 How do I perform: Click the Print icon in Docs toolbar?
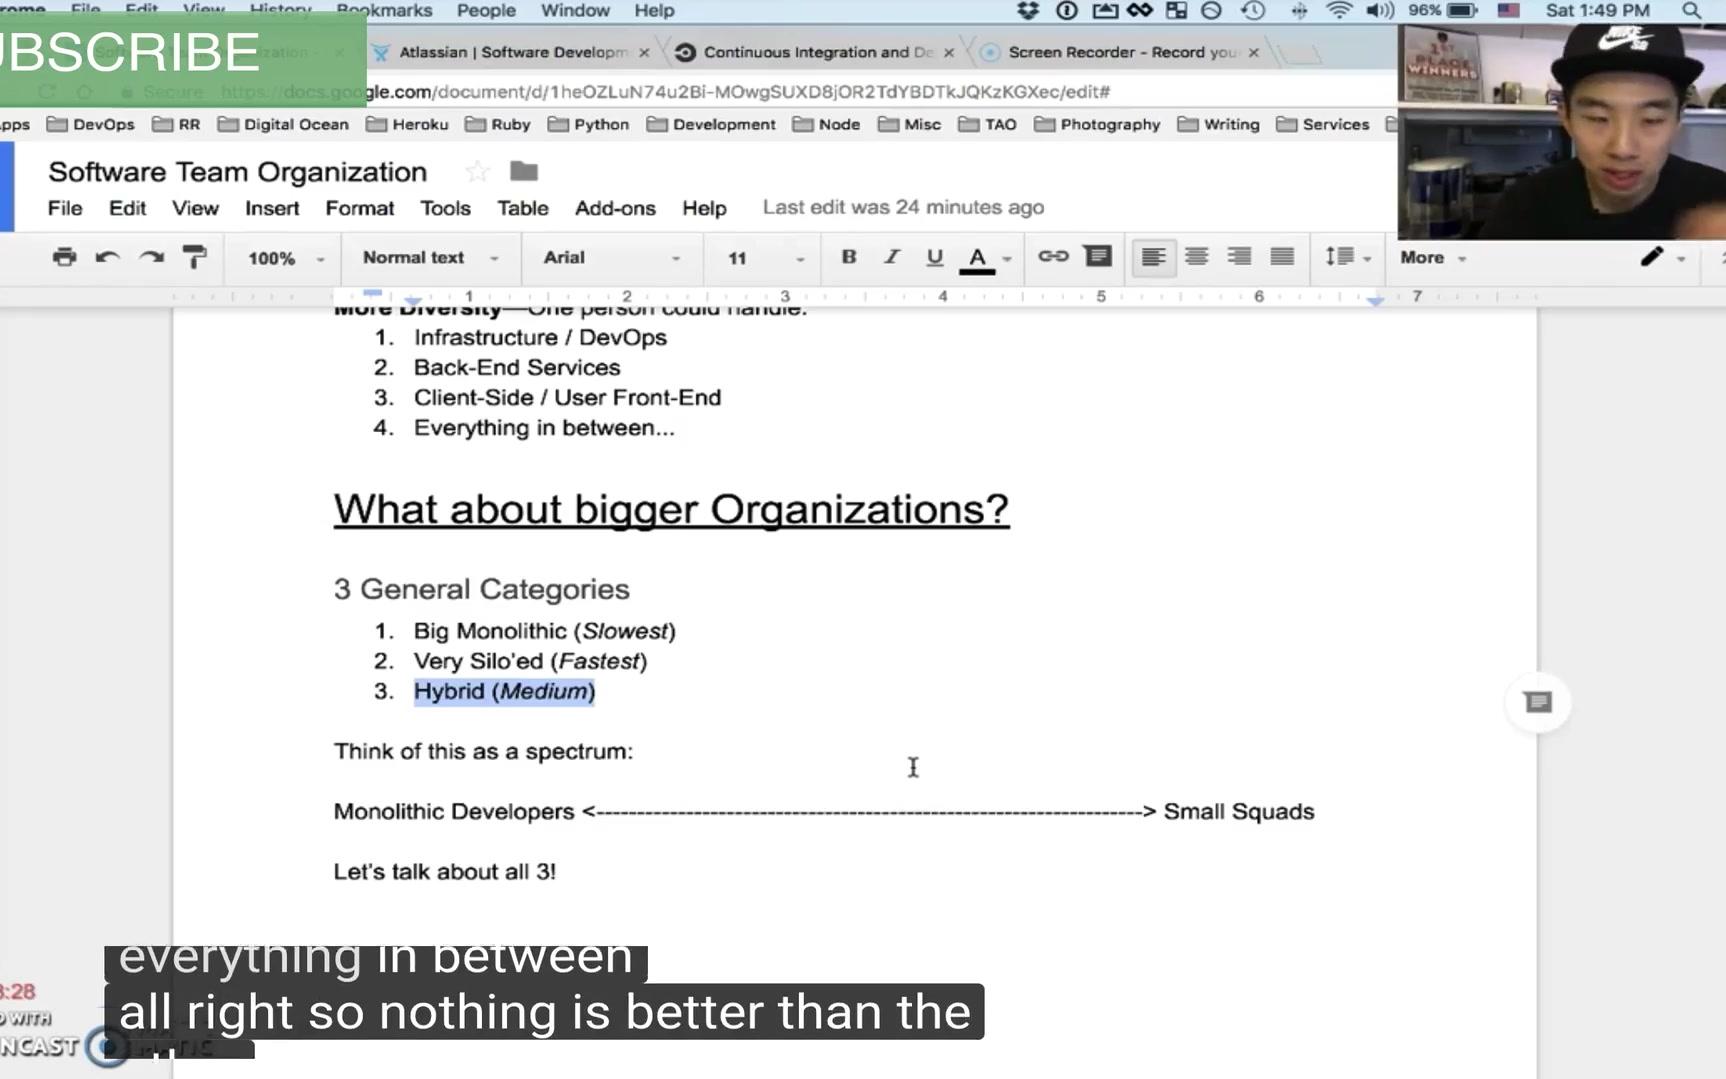[64, 257]
